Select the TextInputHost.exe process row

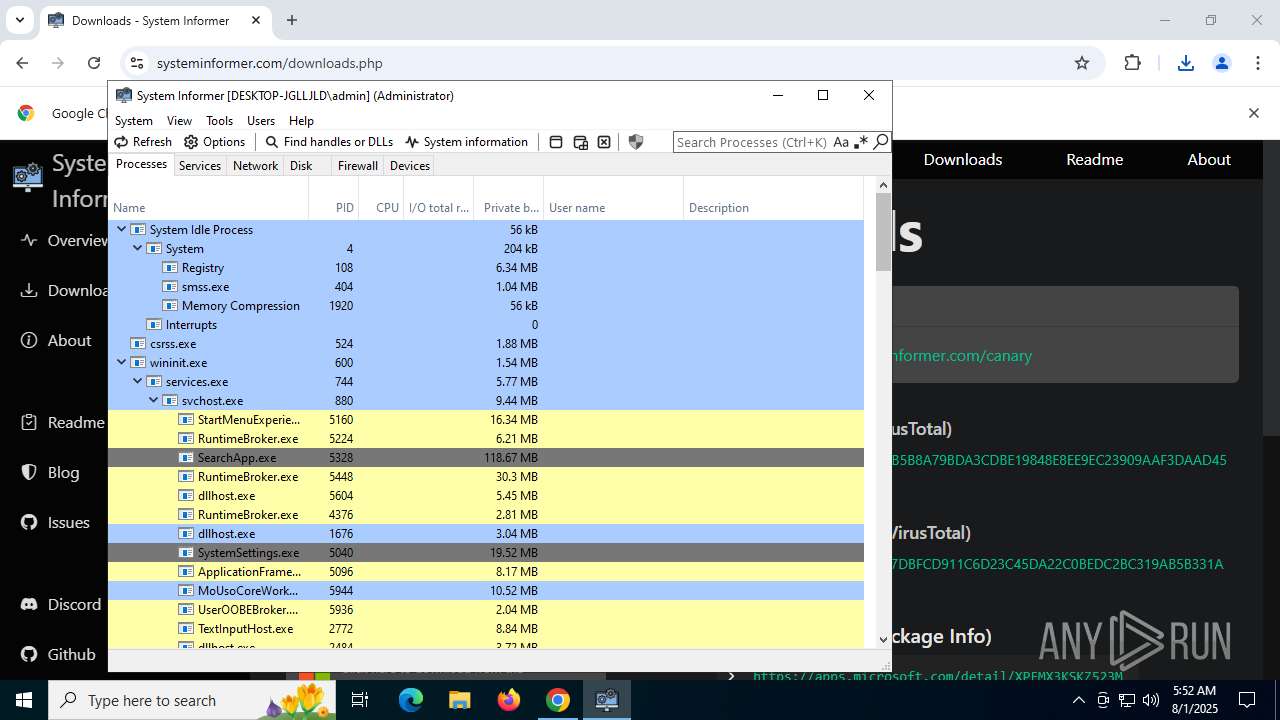tap(486, 629)
